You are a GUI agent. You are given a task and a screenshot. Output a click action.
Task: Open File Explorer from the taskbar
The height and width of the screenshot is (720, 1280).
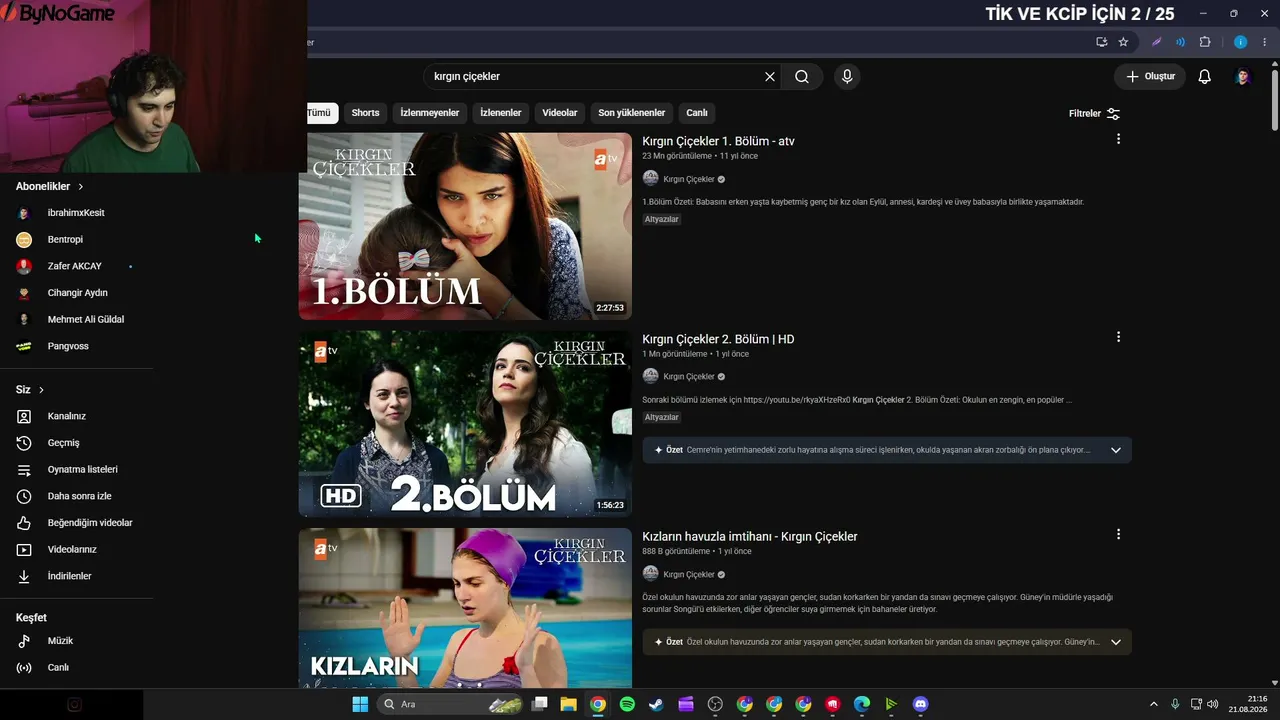tap(568, 704)
